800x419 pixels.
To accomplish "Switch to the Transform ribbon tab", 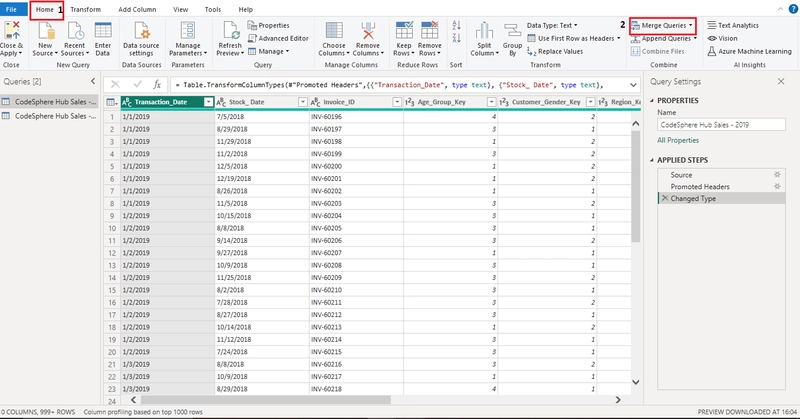I will point(86,9).
